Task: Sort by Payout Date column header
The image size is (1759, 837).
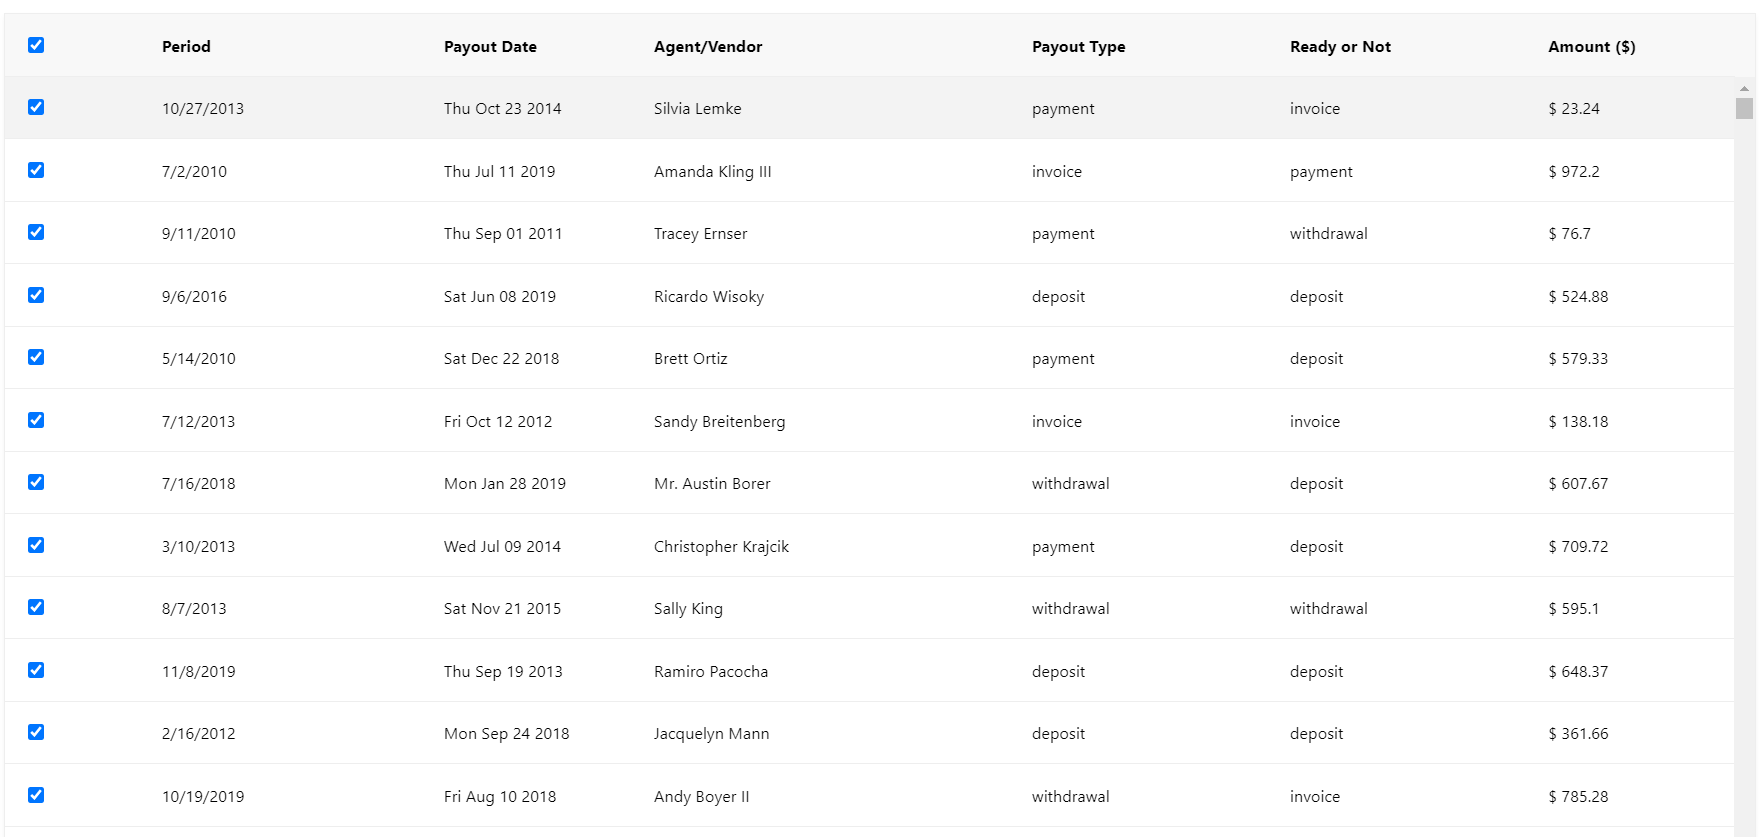Action: tap(490, 47)
